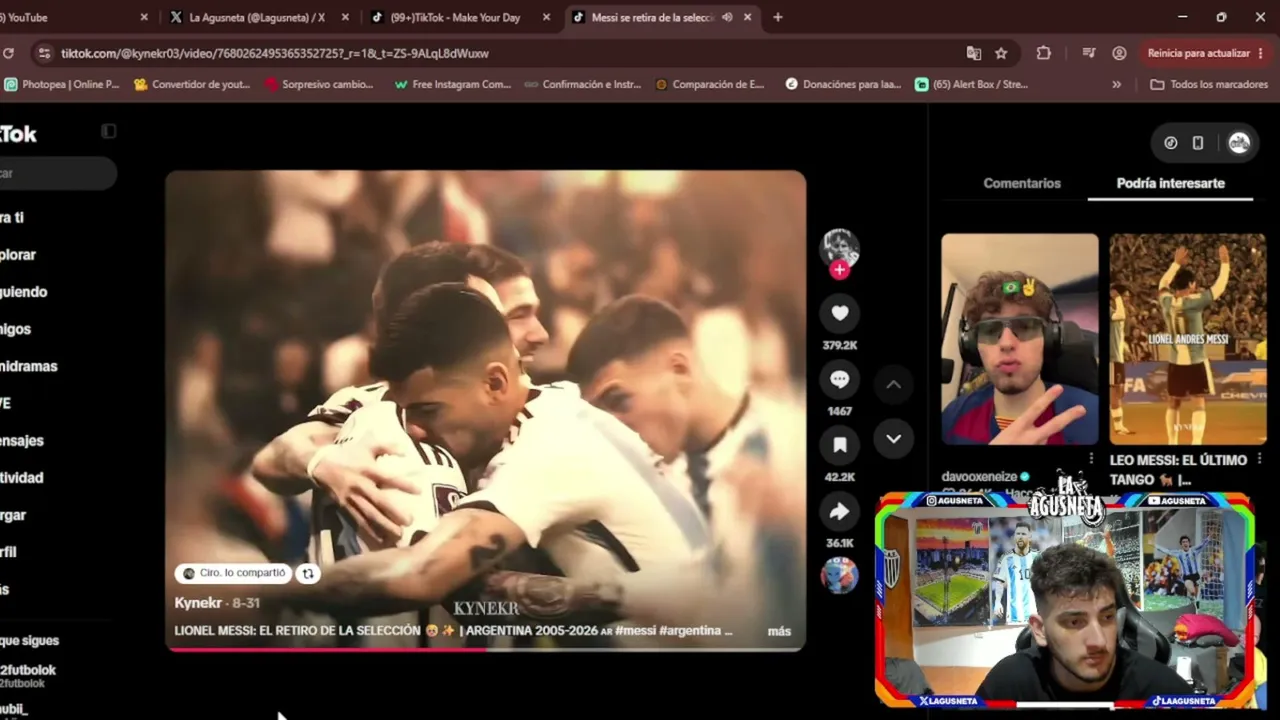Open the get-app phone icon in the top pill
1280x720 pixels.
1197,143
